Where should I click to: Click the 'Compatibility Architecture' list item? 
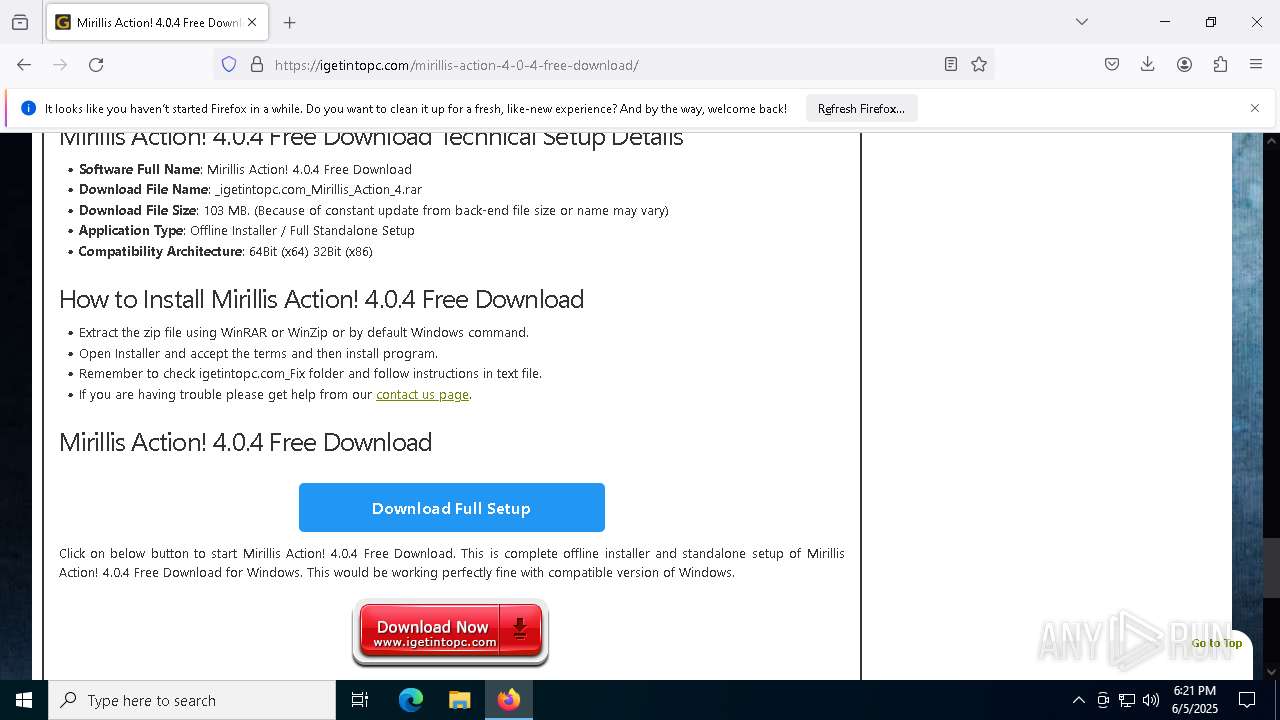[x=225, y=251]
